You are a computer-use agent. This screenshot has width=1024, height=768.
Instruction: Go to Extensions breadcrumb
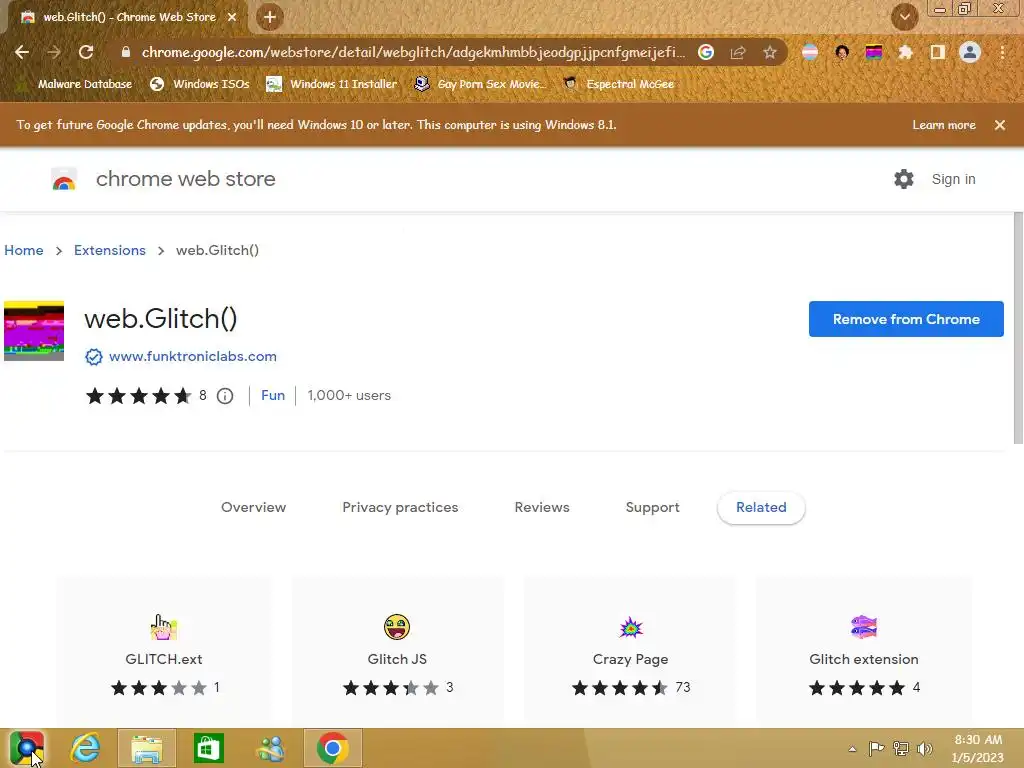tap(110, 250)
